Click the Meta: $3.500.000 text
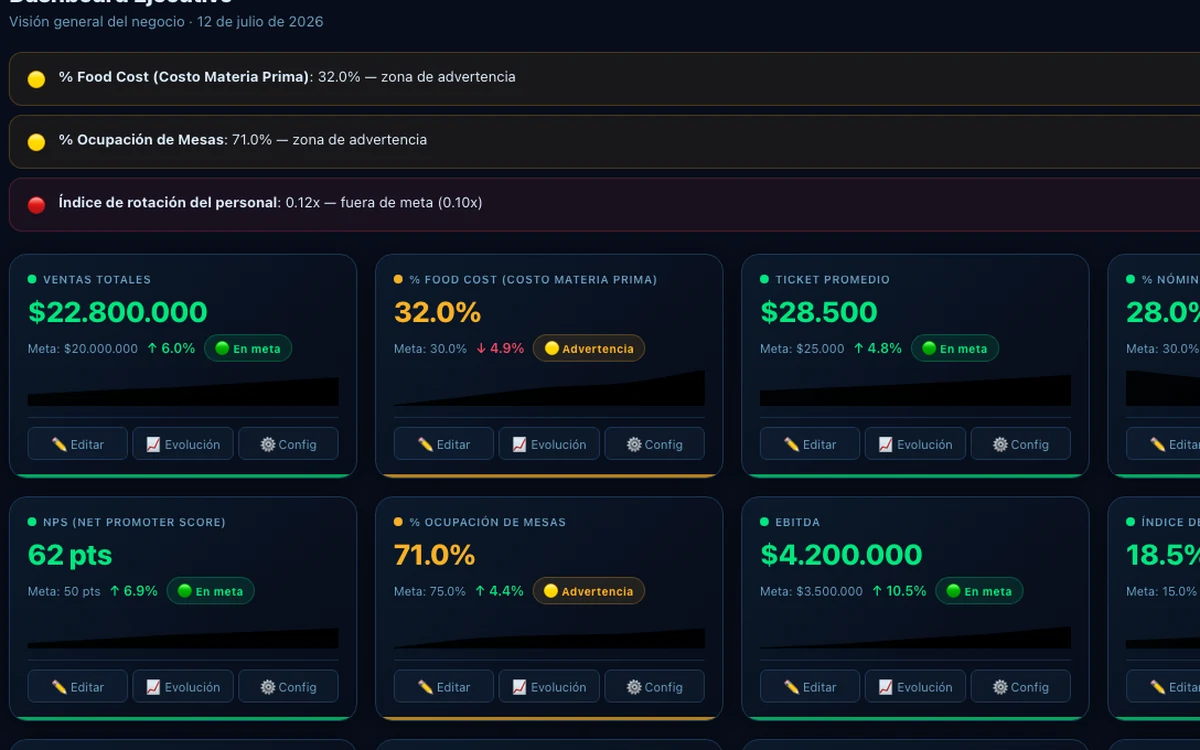The image size is (1200, 750). [811, 592]
